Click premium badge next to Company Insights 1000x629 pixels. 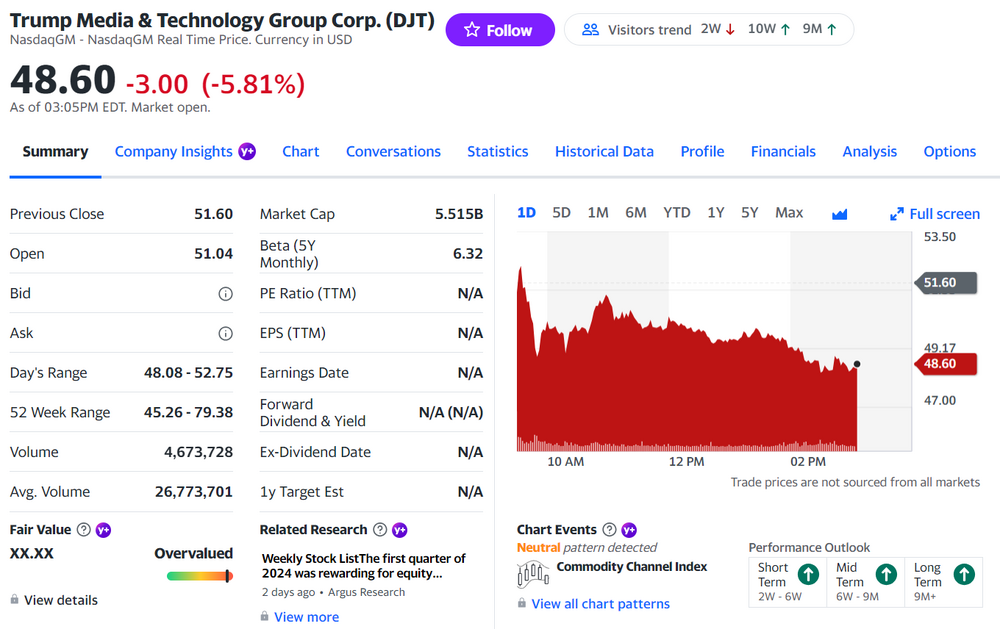247,152
